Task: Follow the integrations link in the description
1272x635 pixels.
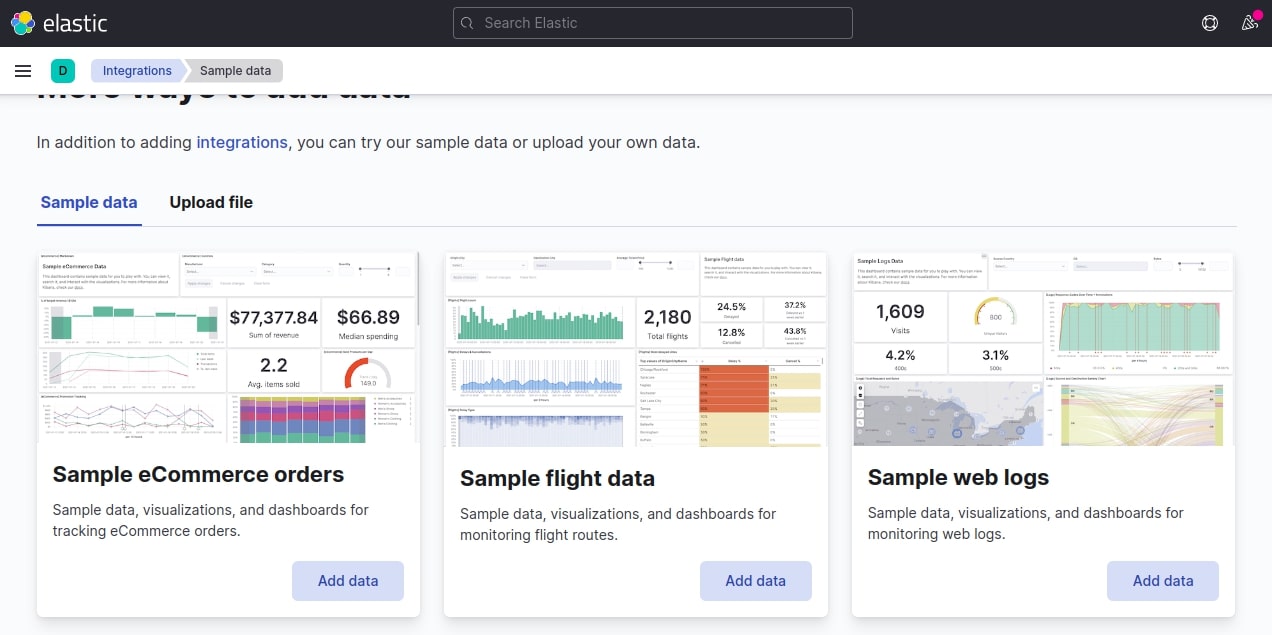Action: click(x=242, y=142)
